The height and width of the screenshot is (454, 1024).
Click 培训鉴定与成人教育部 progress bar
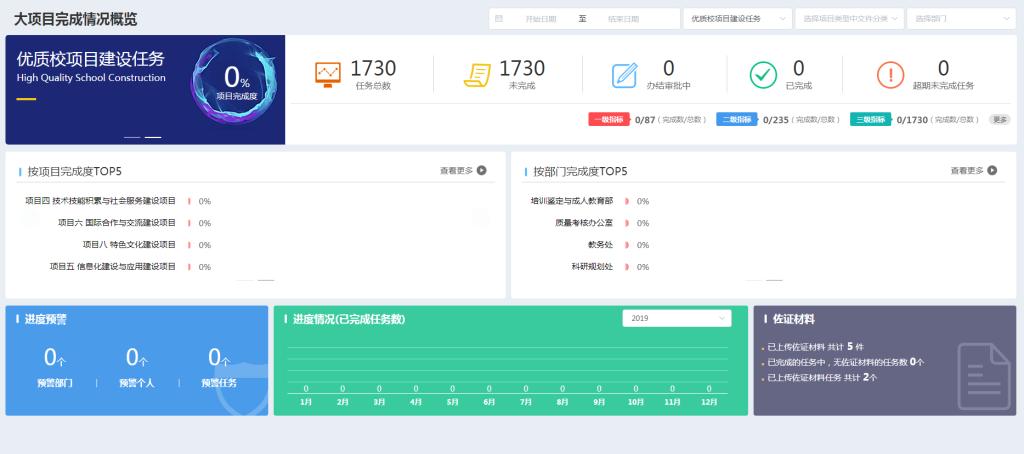626,201
